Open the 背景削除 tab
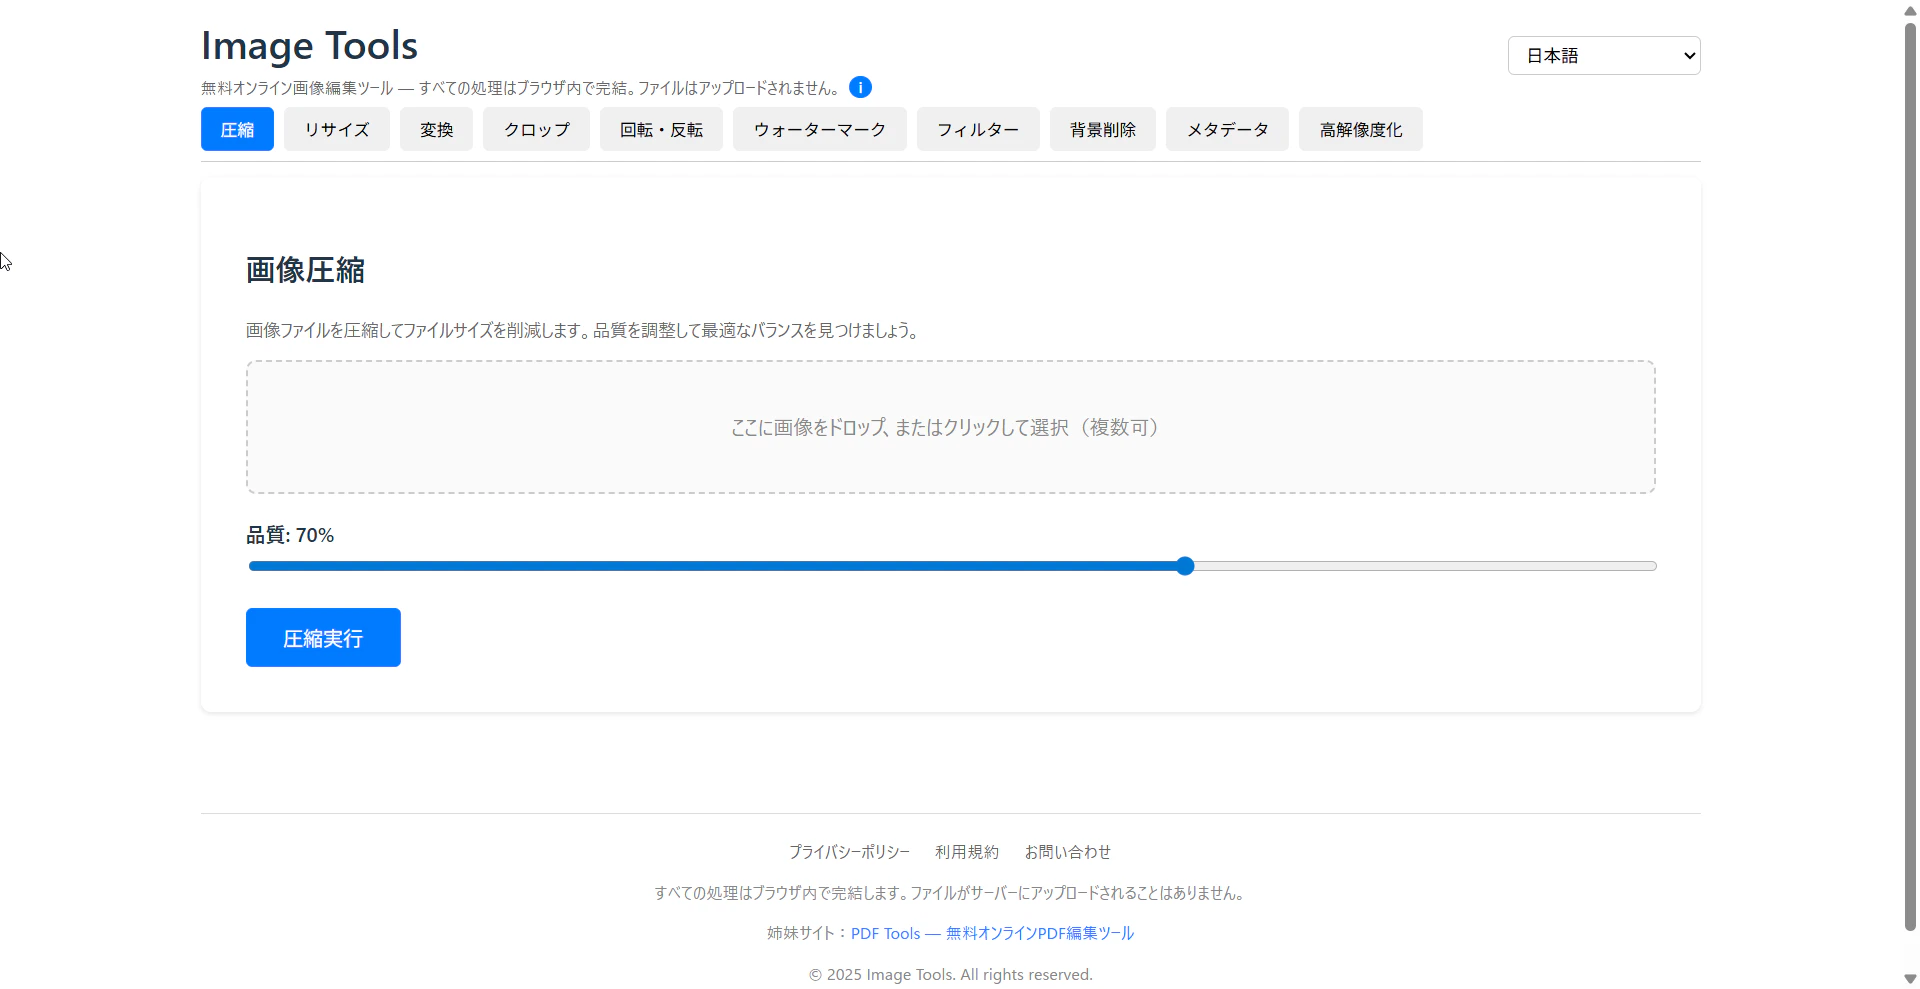Image resolution: width=1920 pixels, height=989 pixels. (1103, 129)
